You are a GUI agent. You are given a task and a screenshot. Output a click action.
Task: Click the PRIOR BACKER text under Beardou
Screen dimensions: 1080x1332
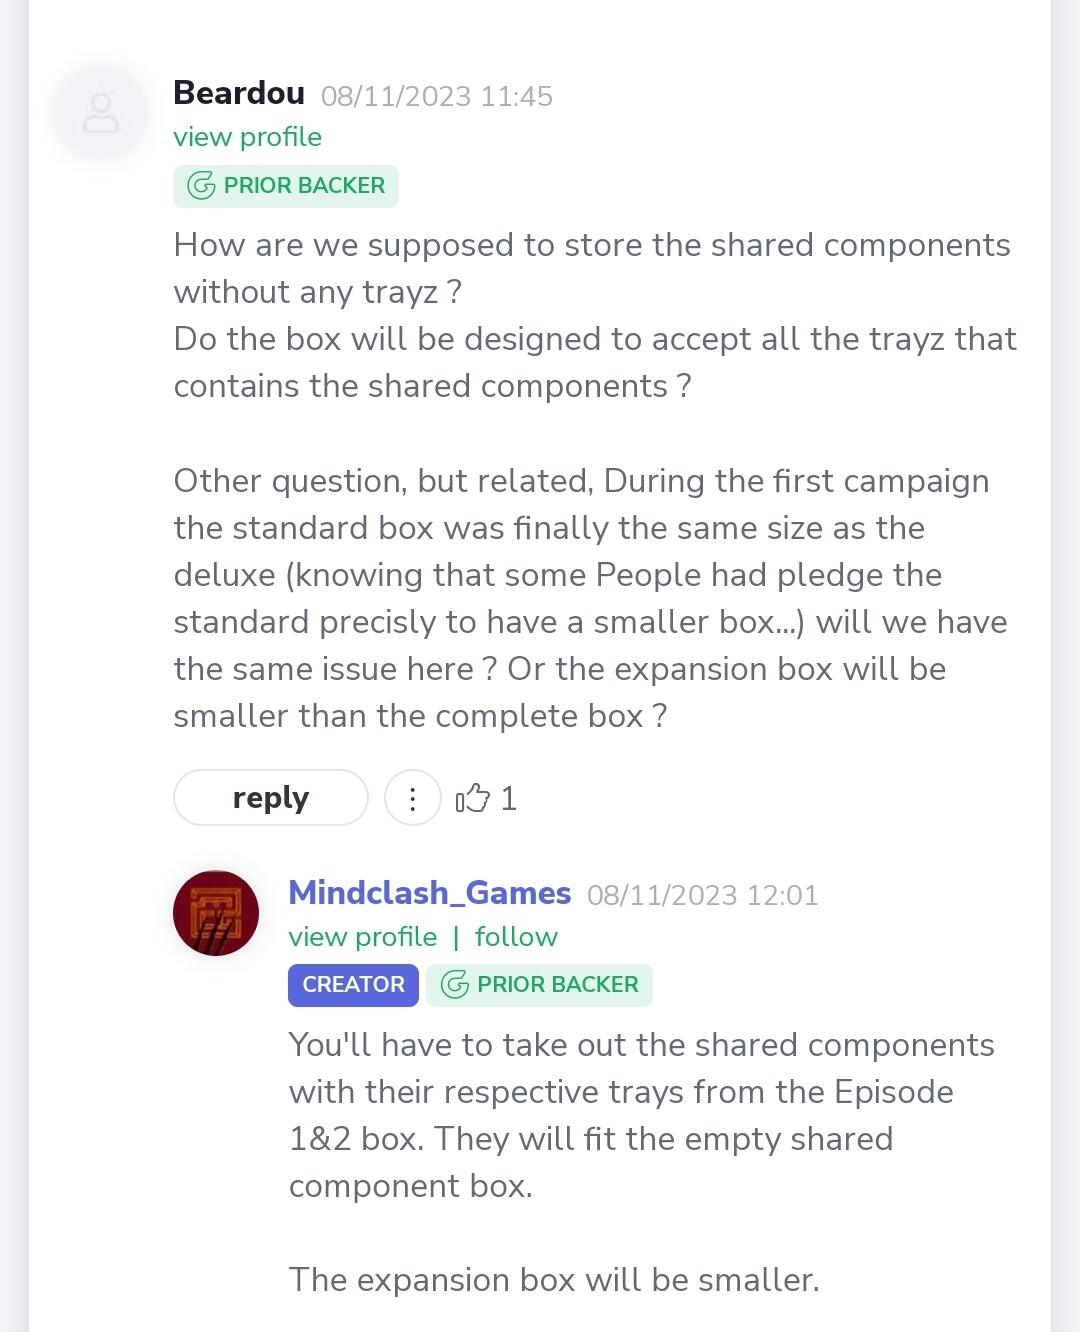304,186
